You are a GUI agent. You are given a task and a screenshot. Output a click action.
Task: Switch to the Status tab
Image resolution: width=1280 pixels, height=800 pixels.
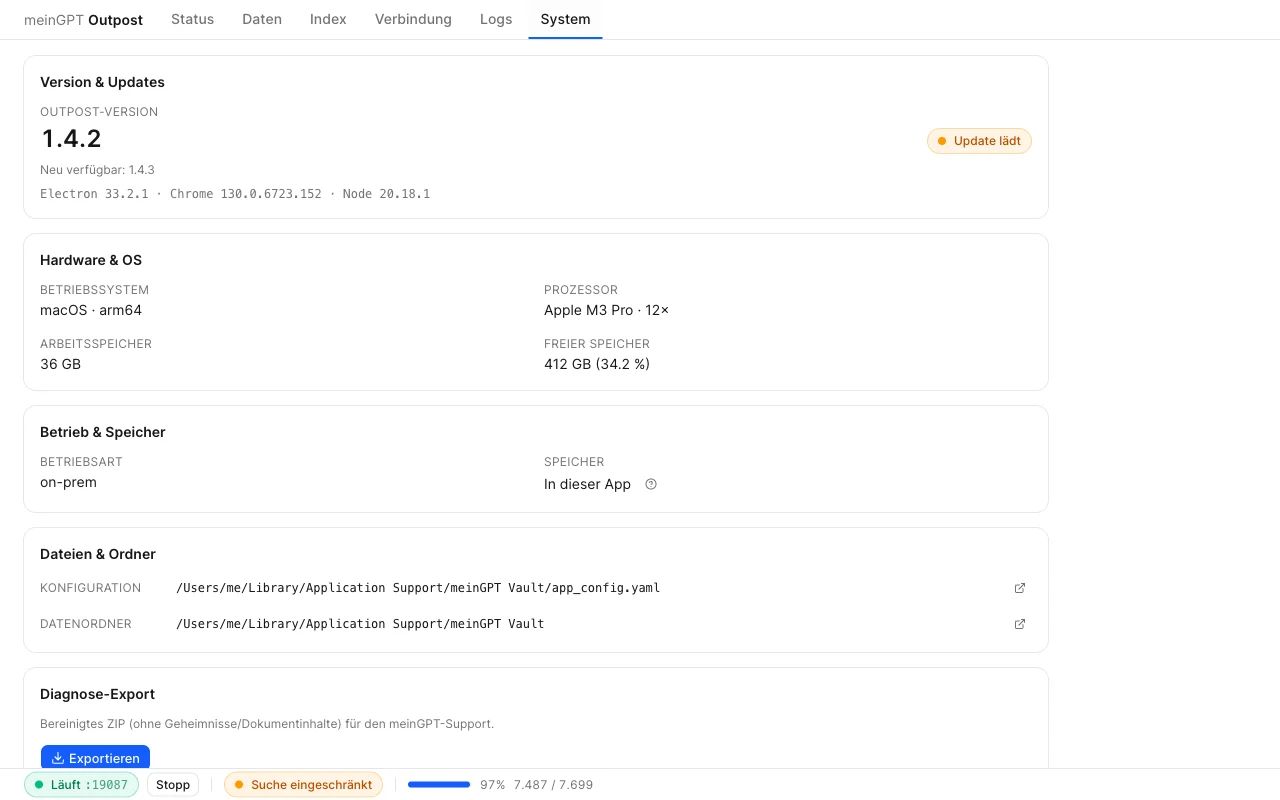192,19
